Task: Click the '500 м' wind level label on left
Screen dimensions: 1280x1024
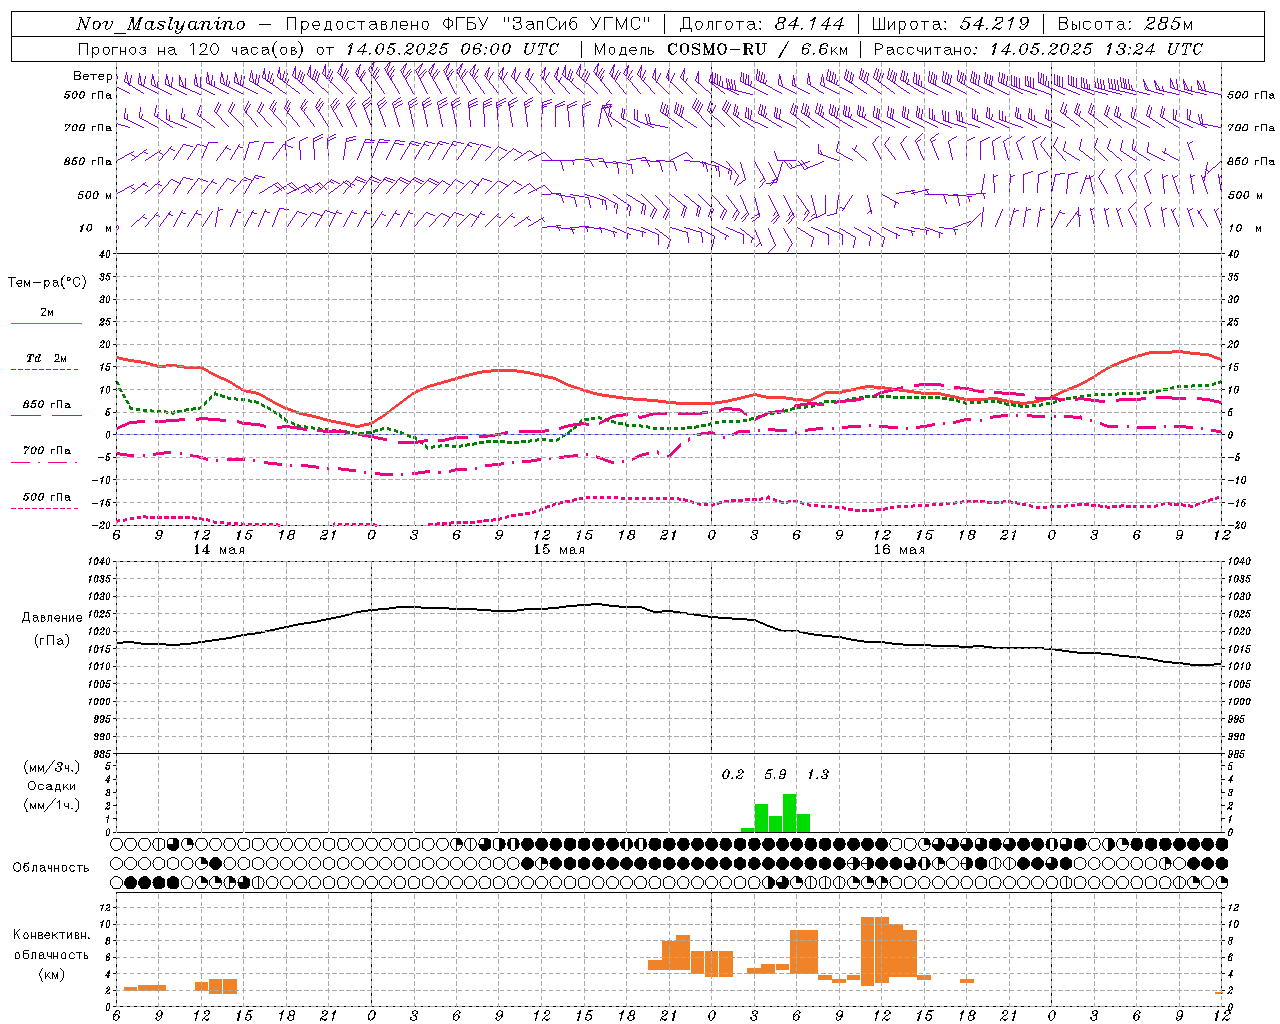Action: click(x=95, y=195)
